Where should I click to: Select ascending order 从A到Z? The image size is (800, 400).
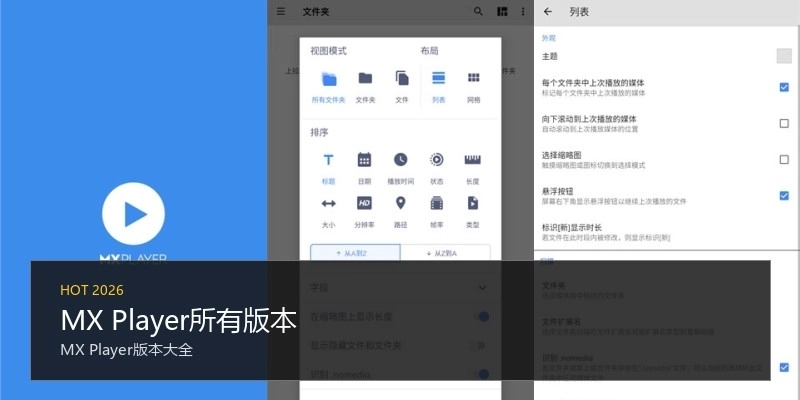(355, 253)
